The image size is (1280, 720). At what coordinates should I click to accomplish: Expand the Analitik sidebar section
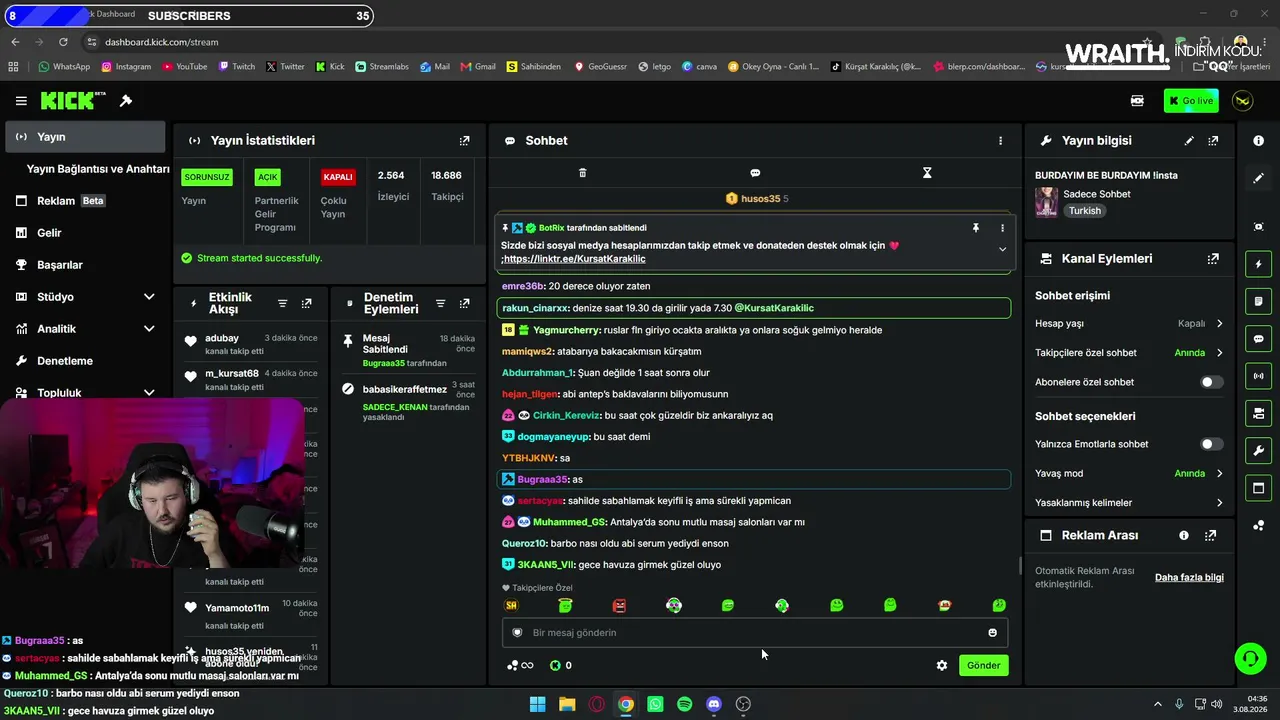tap(149, 329)
